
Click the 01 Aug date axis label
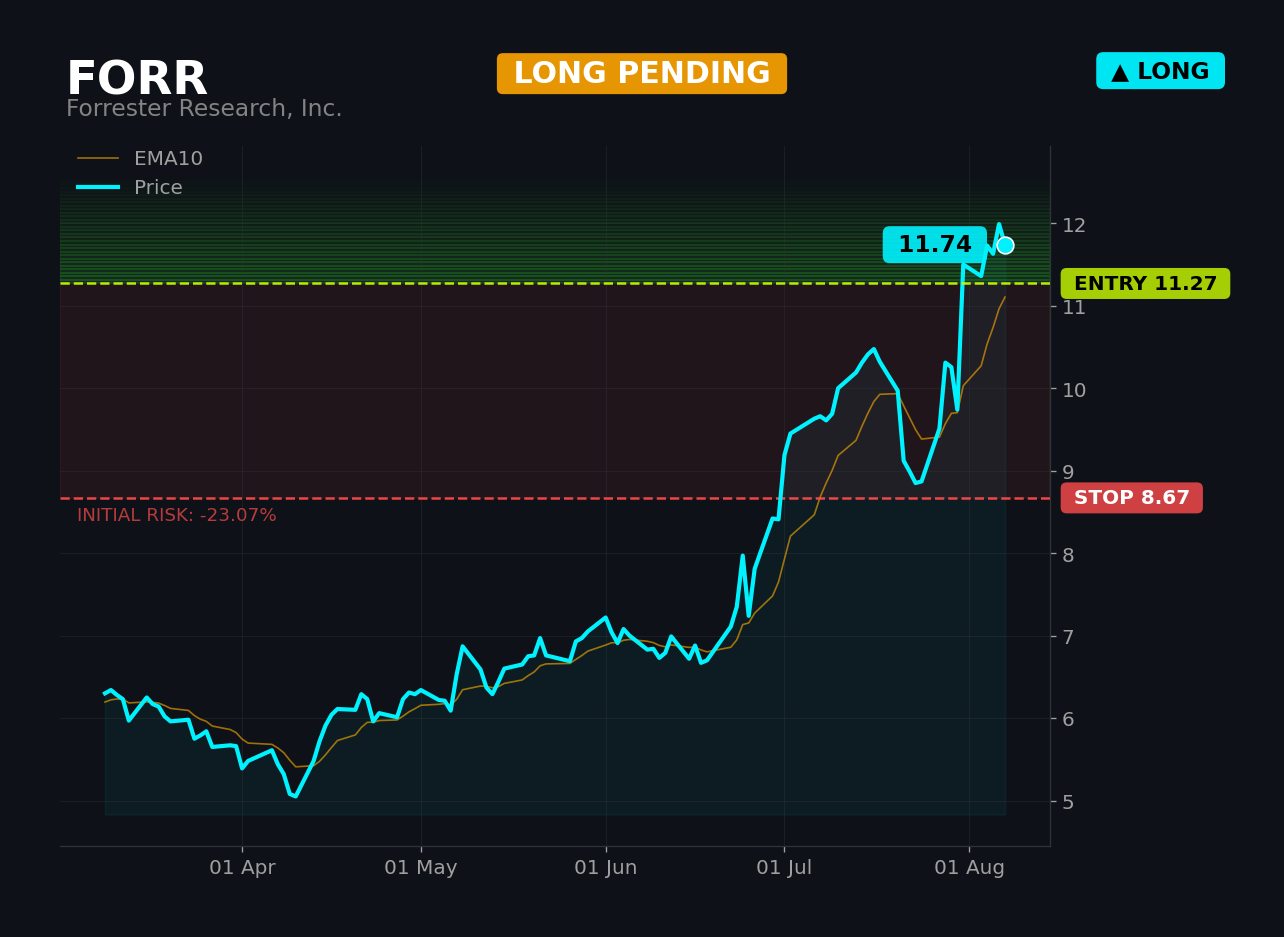[x=969, y=868]
